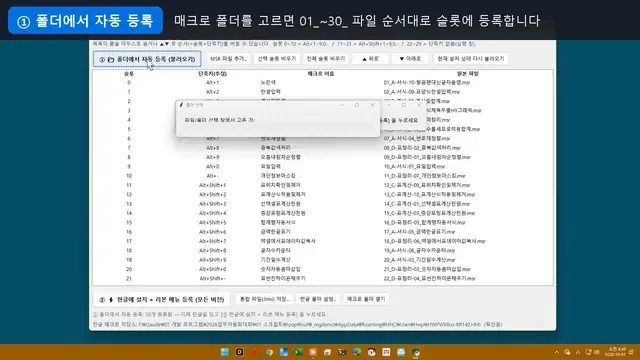Click the 매크로 이름 column header

click(321, 74)
